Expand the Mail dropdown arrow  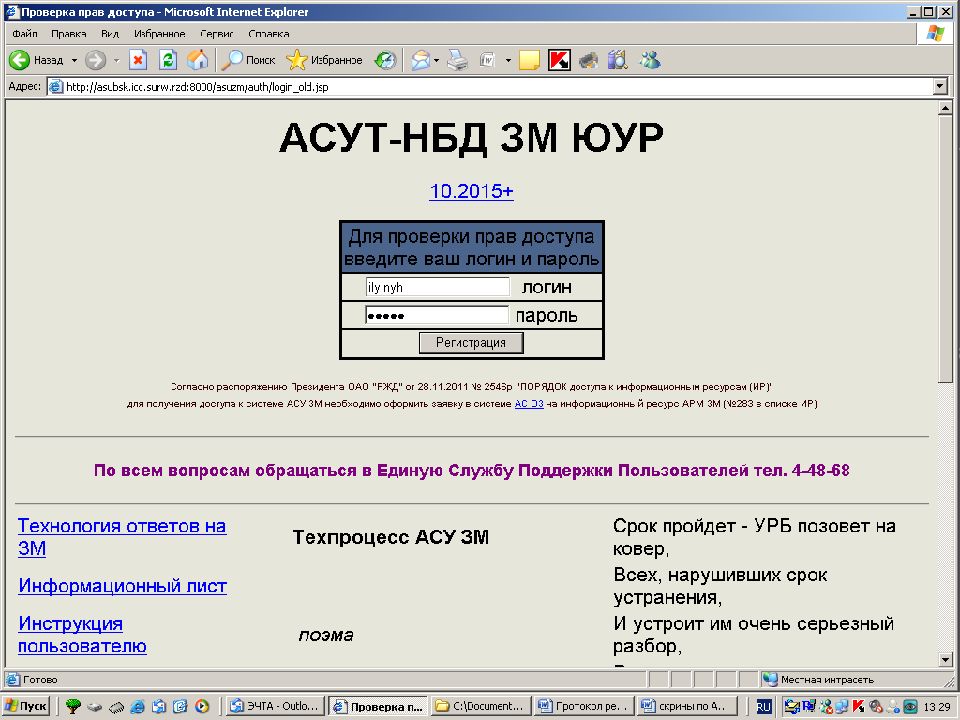(x=437, y=61)
